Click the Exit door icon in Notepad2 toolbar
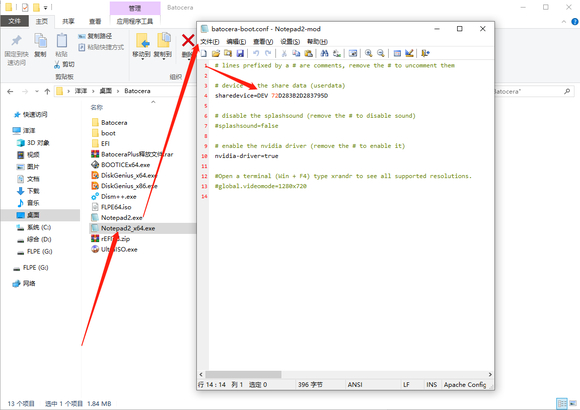 pyautogui.click(x=425, y=54)
